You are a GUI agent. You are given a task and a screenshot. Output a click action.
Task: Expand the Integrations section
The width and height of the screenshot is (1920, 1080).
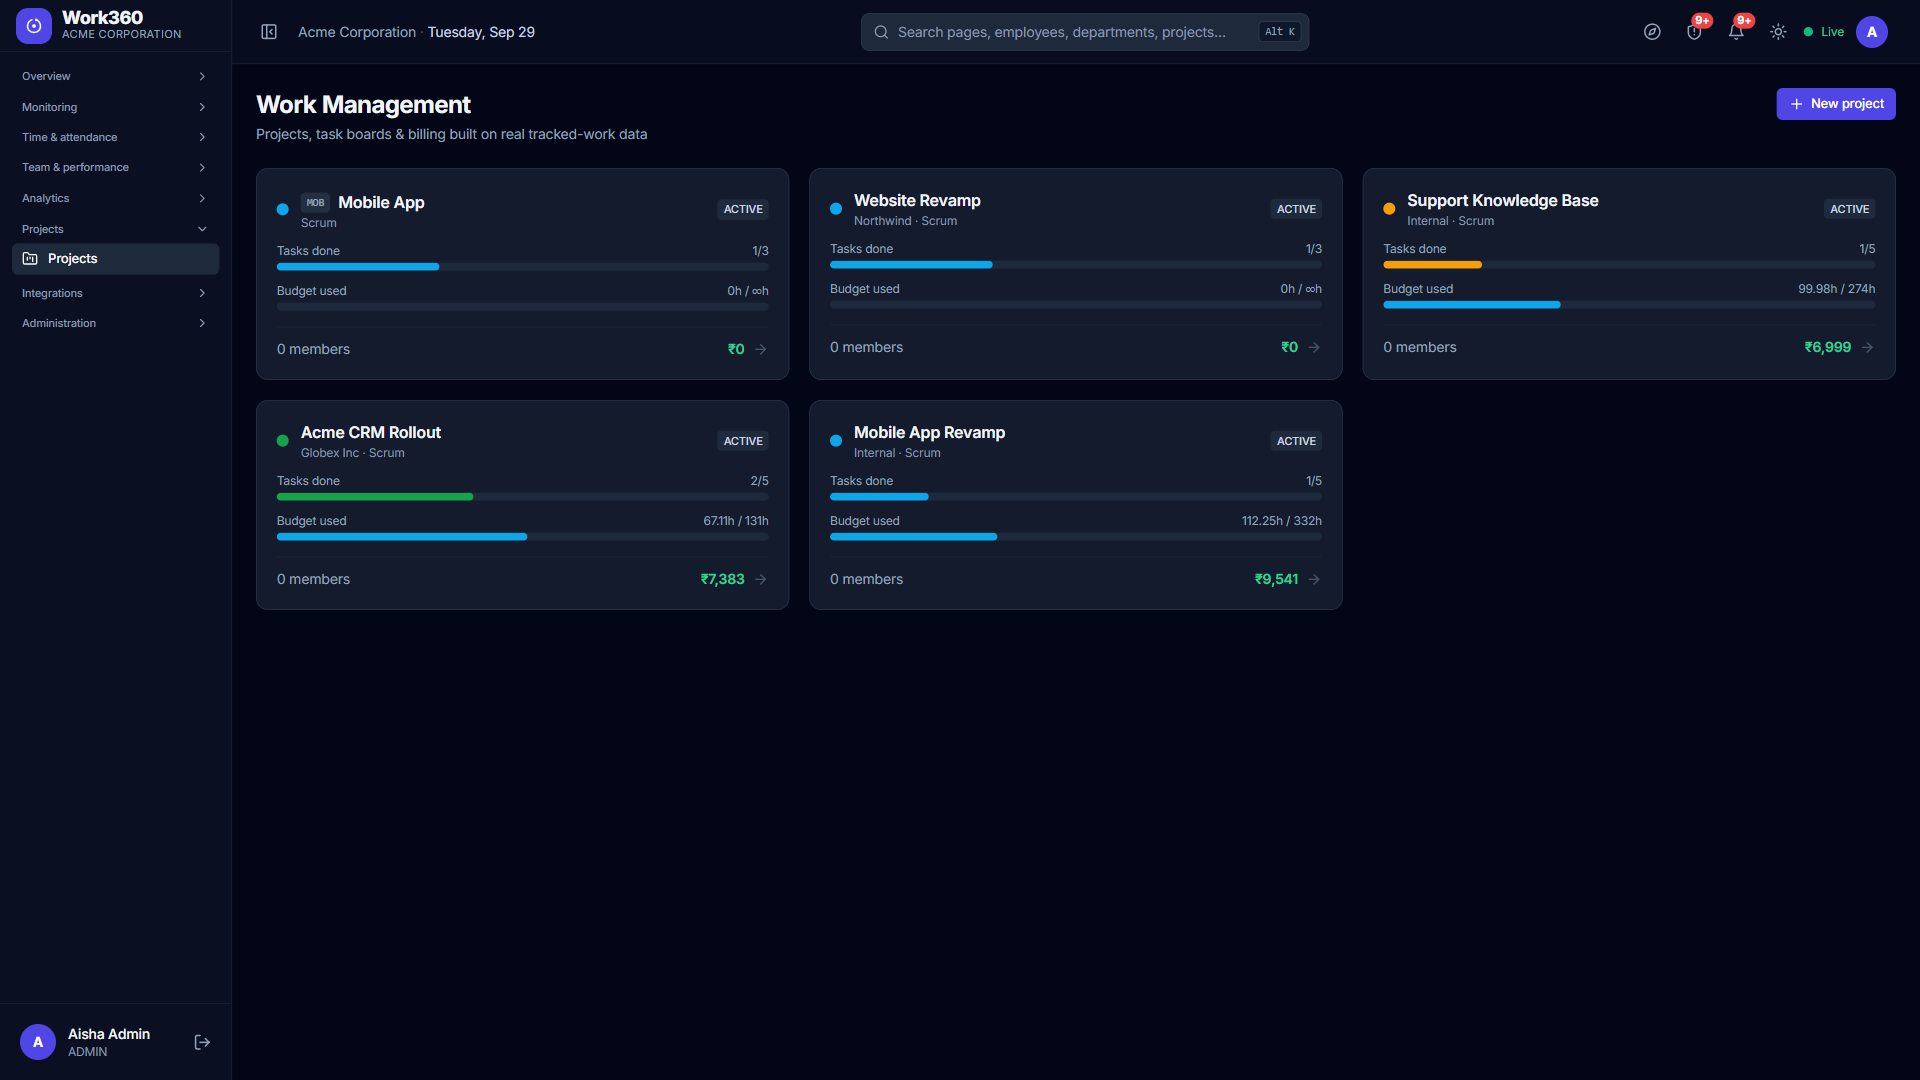click(x=115, y=293)
